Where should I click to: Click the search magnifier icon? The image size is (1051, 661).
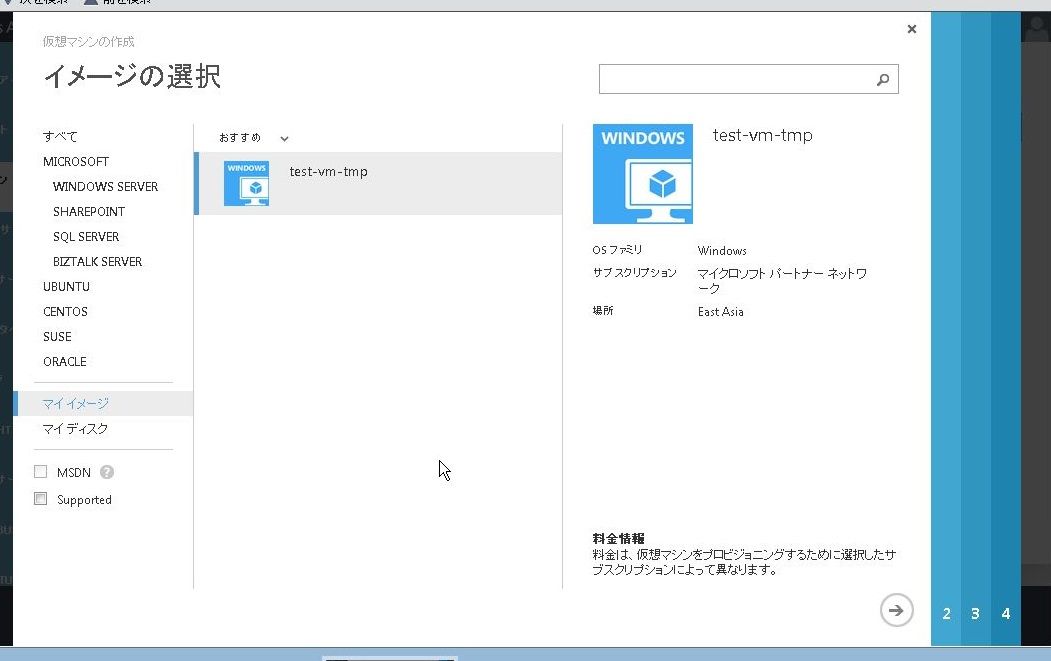[883, 80]
